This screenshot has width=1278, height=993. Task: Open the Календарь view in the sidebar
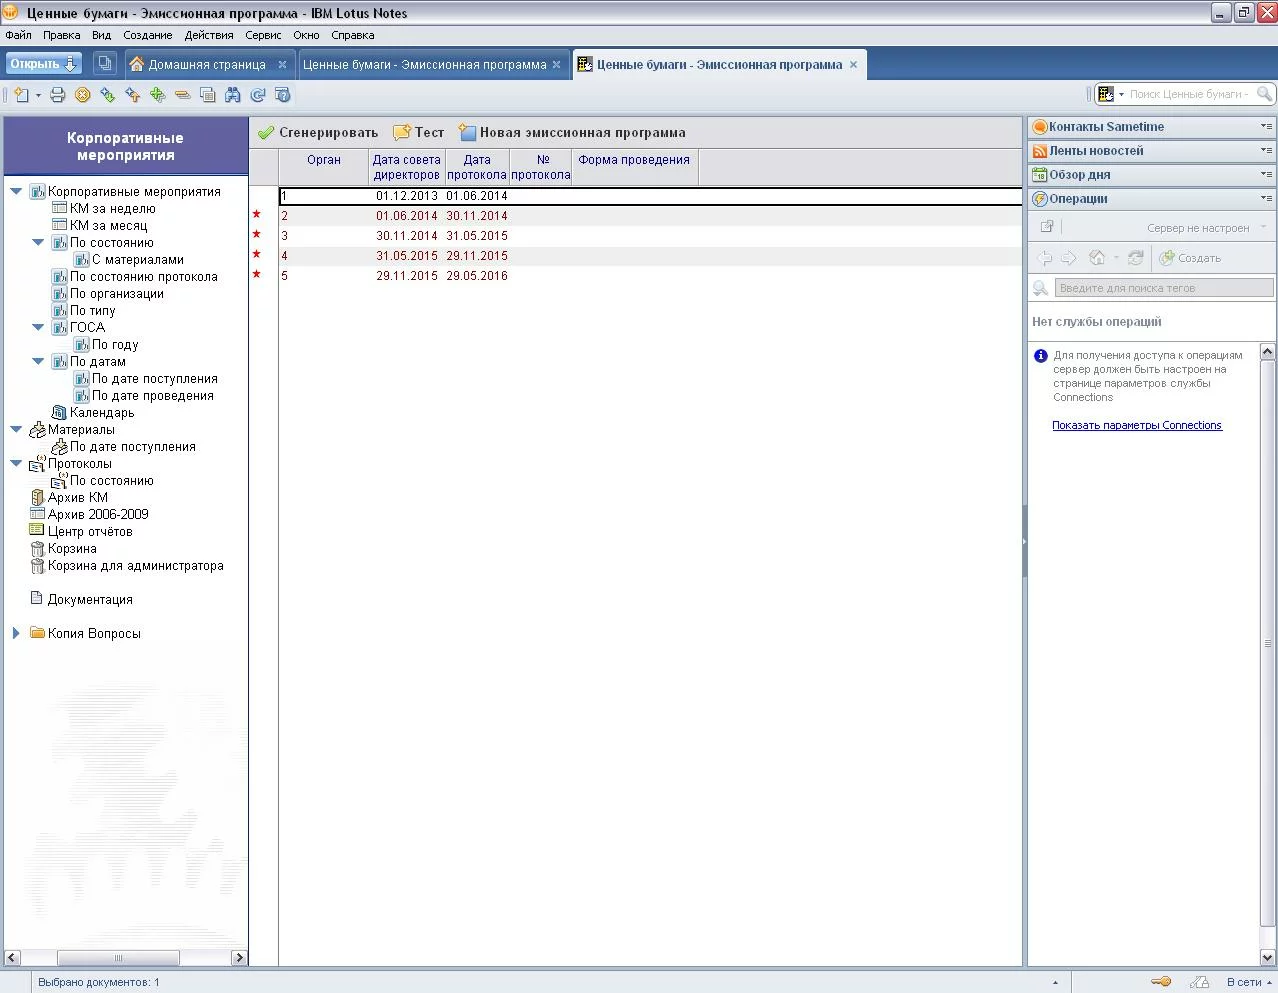coord(101,413)
